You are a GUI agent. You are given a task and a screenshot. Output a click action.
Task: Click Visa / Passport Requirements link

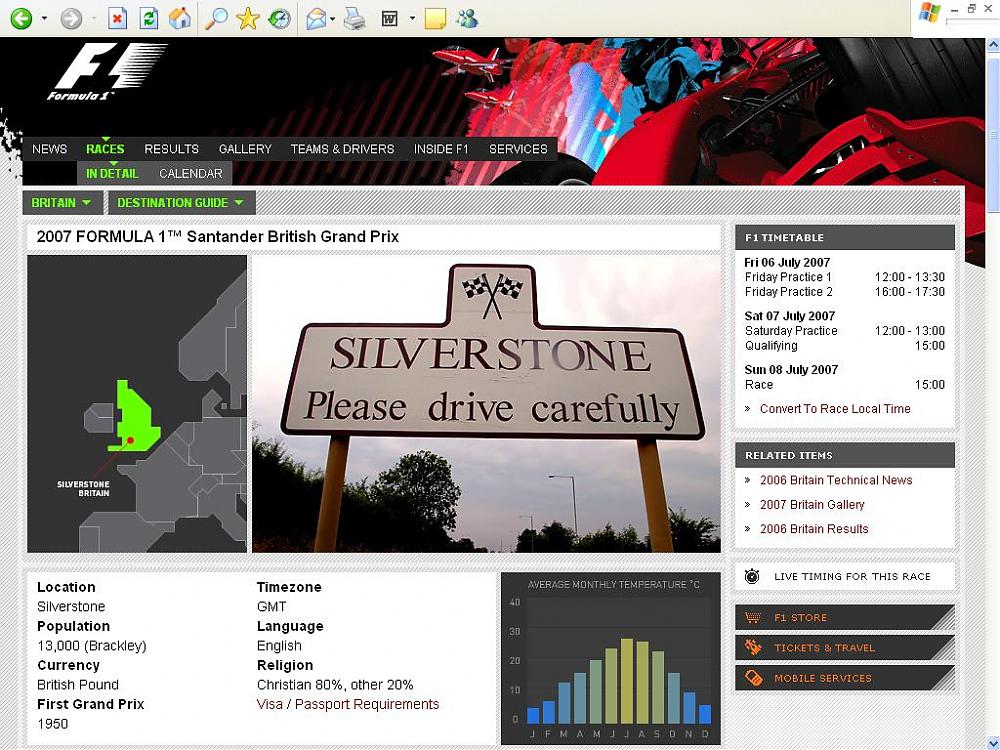point(348,704)
